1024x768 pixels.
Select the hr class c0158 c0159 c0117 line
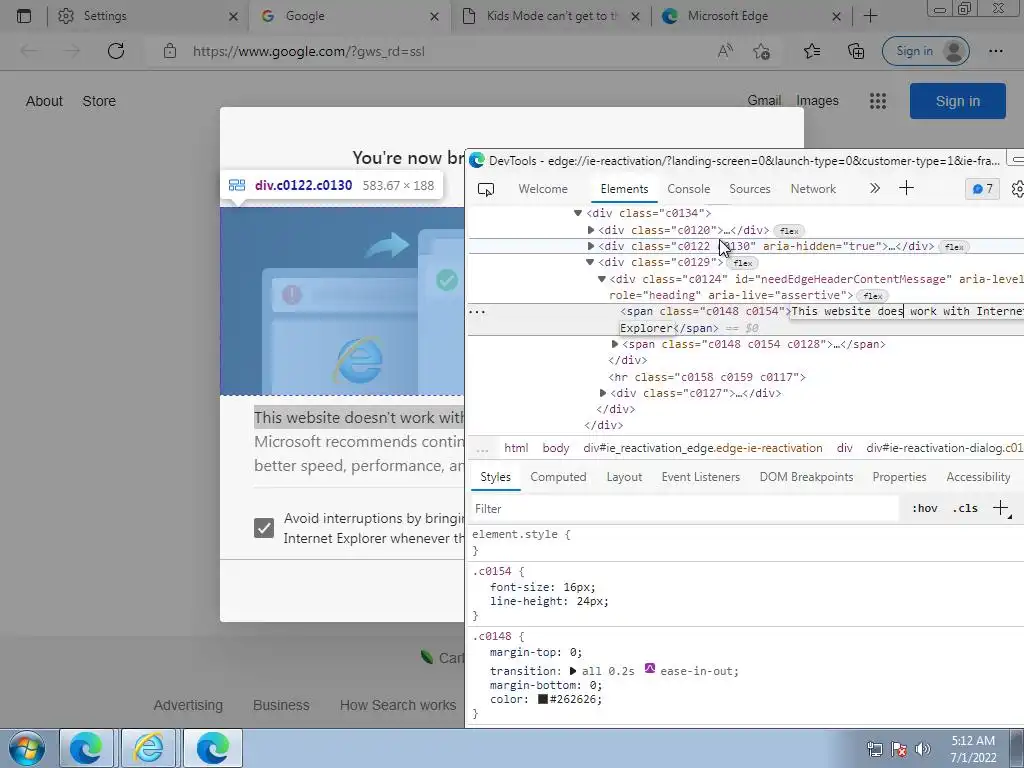[x=707, y=377]
